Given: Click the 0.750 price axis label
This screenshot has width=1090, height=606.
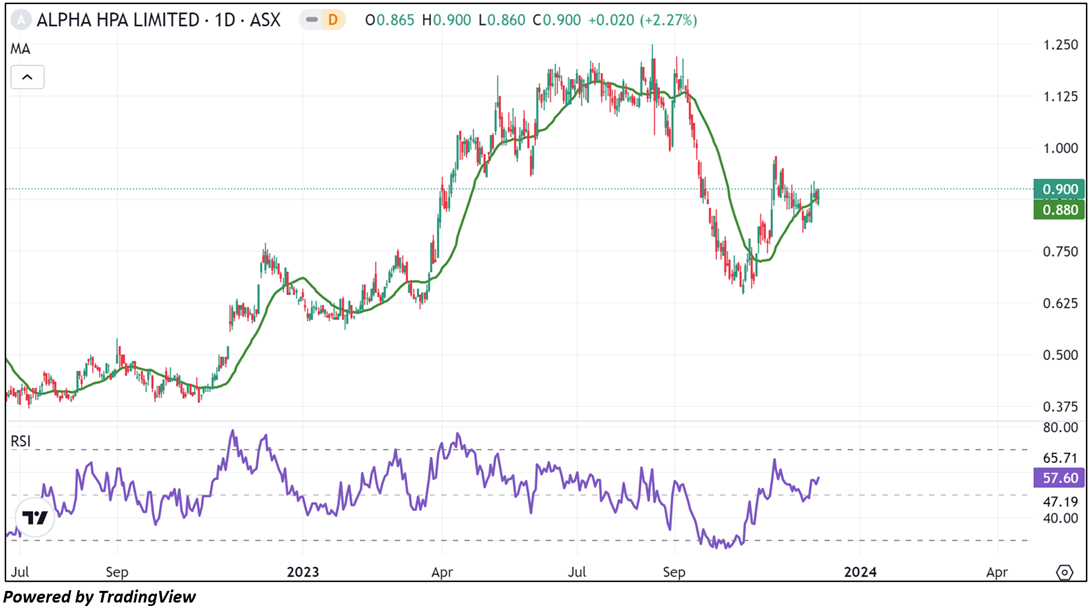Looking at the screenshot, I should (1060, 252).
